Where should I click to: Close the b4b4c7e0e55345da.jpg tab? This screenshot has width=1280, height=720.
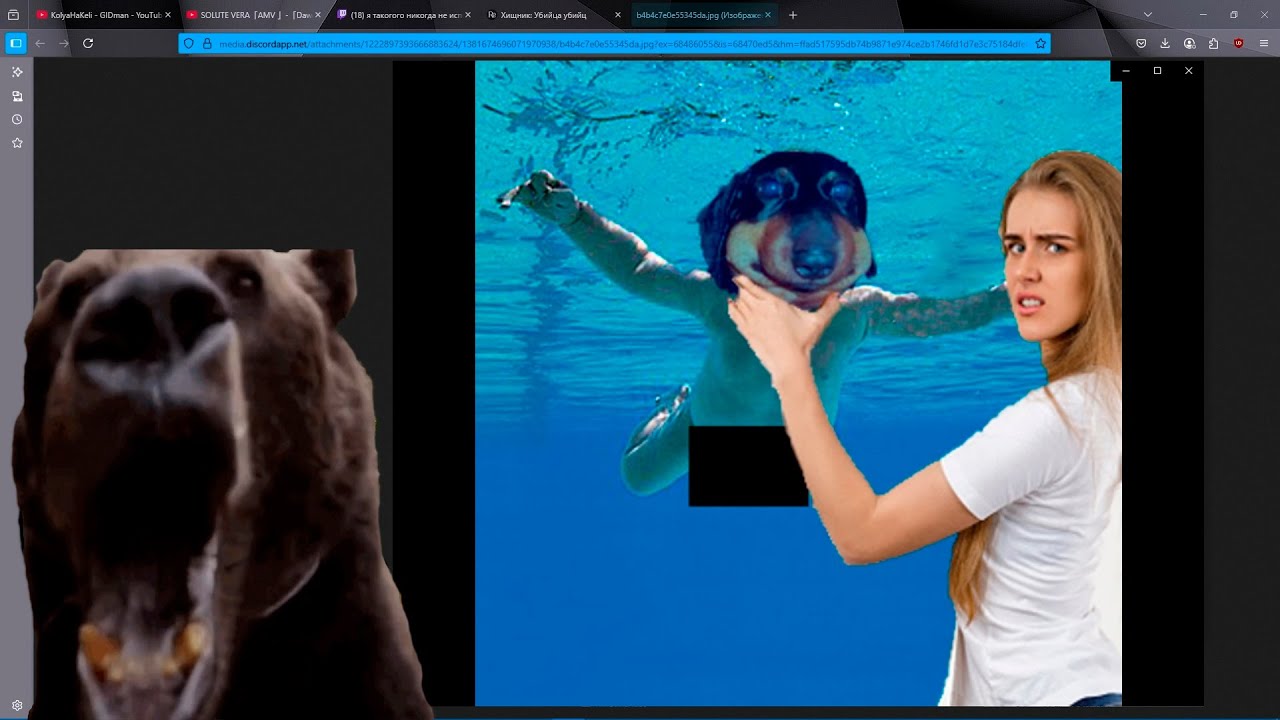768,15
